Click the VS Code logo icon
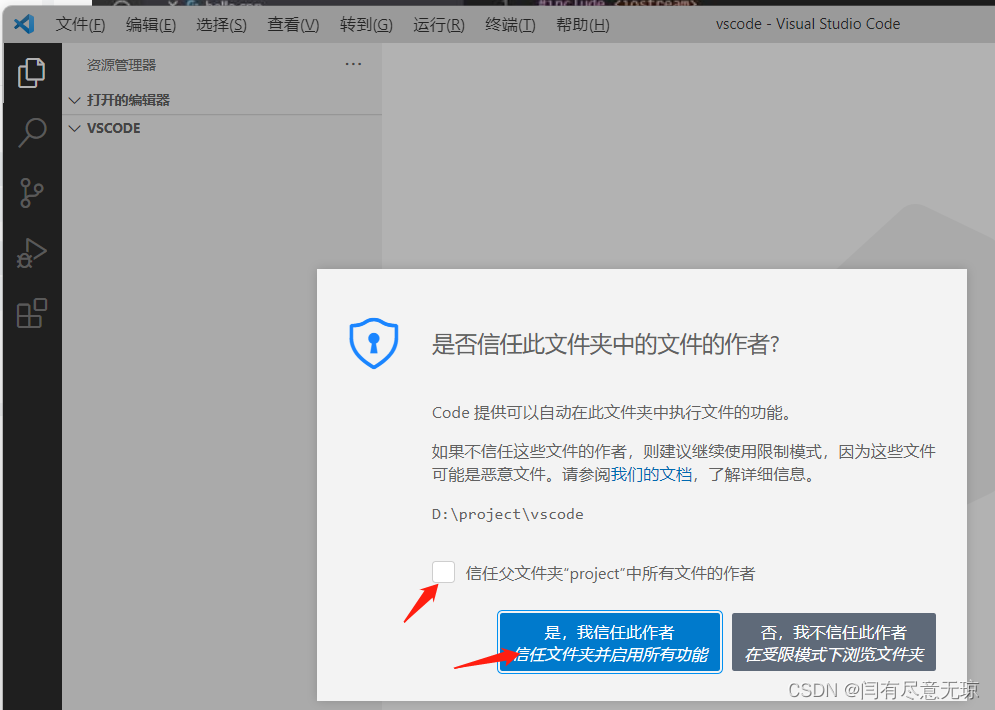Screen dimensions: 995x710 click(24, 24)
